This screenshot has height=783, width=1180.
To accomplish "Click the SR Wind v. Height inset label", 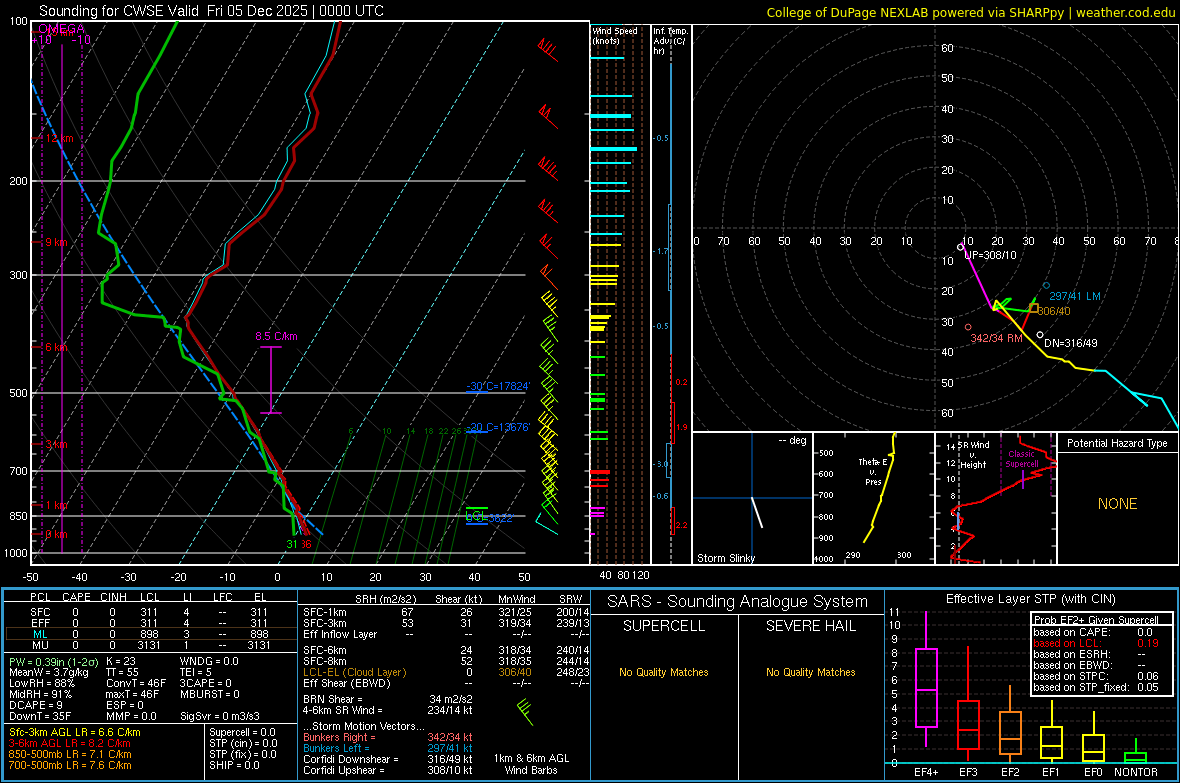I will tap(975, 455).
